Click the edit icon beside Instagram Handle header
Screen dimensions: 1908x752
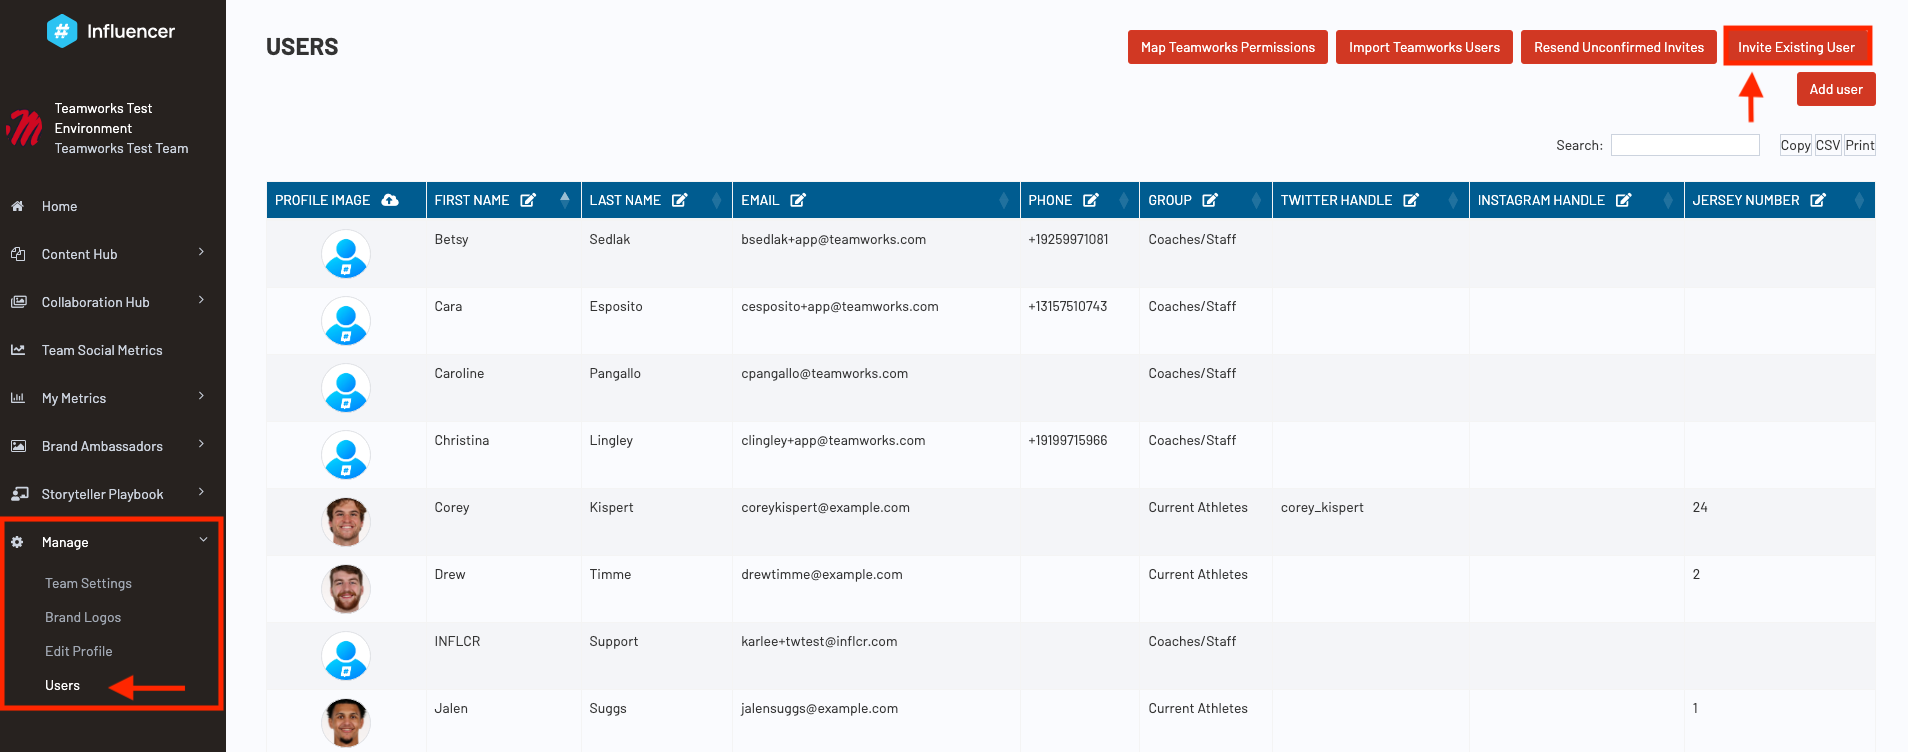1624,200
